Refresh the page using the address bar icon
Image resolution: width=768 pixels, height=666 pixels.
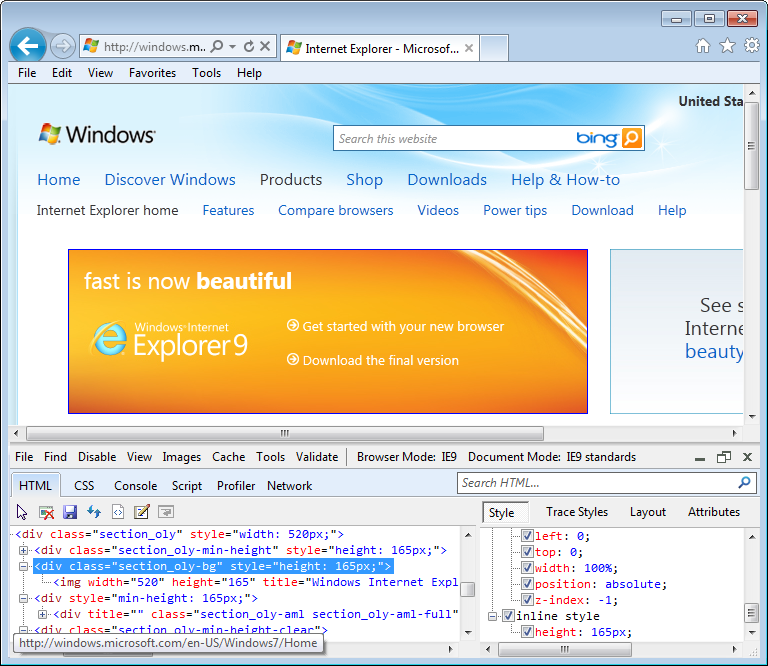tap(249, 46)
